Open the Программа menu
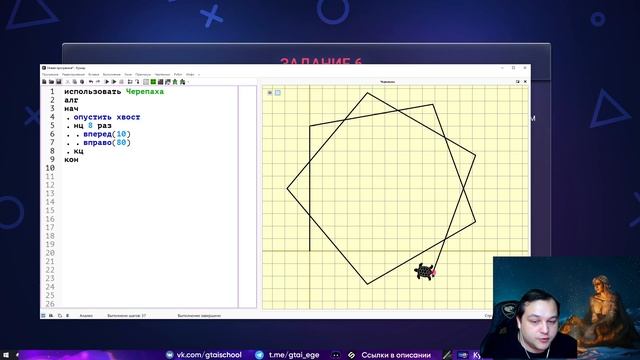The height and width of the screenshot is (360, 640). click(x=50, y=74)
